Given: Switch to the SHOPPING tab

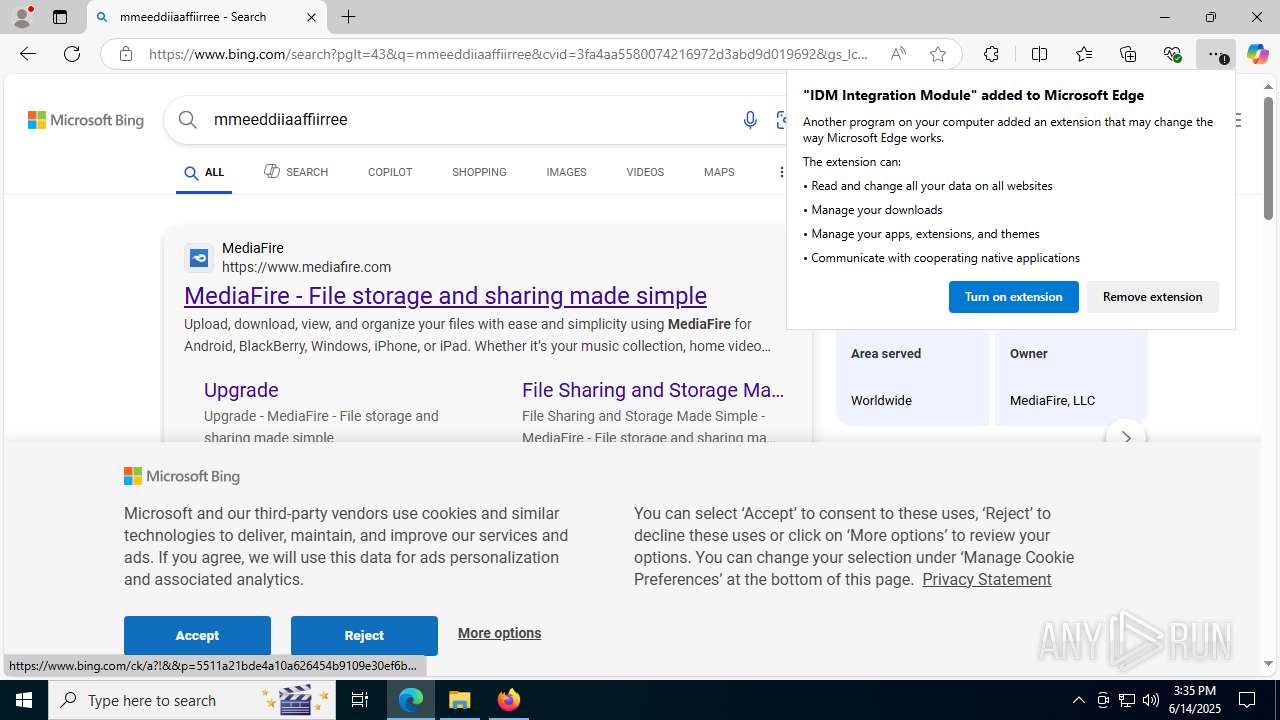Looking at the screenshot, I should point(479,172).
